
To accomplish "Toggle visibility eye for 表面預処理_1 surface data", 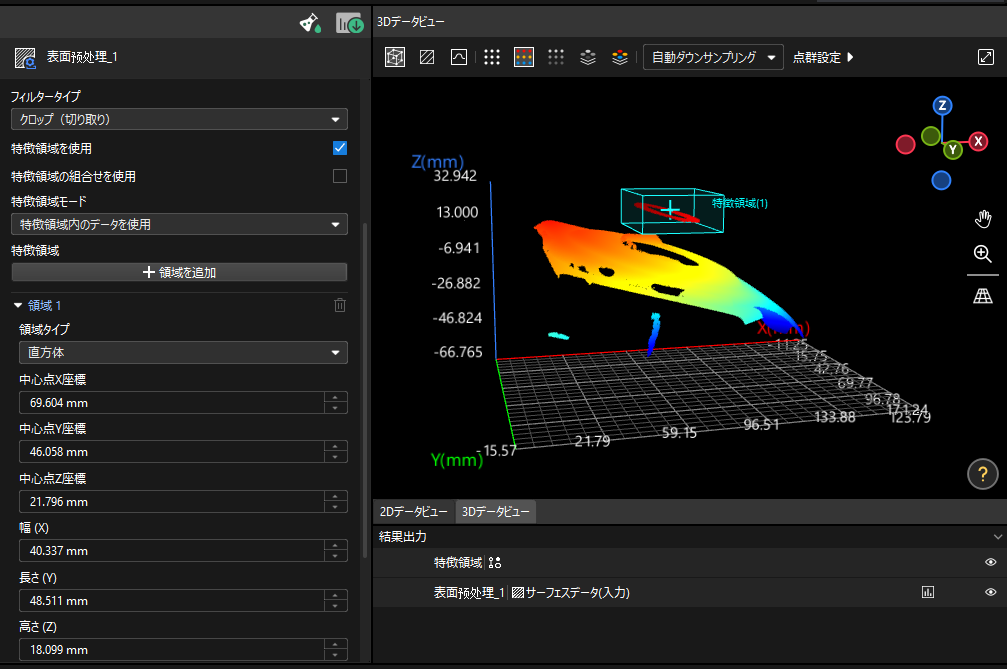I will [x=991, y=592].
